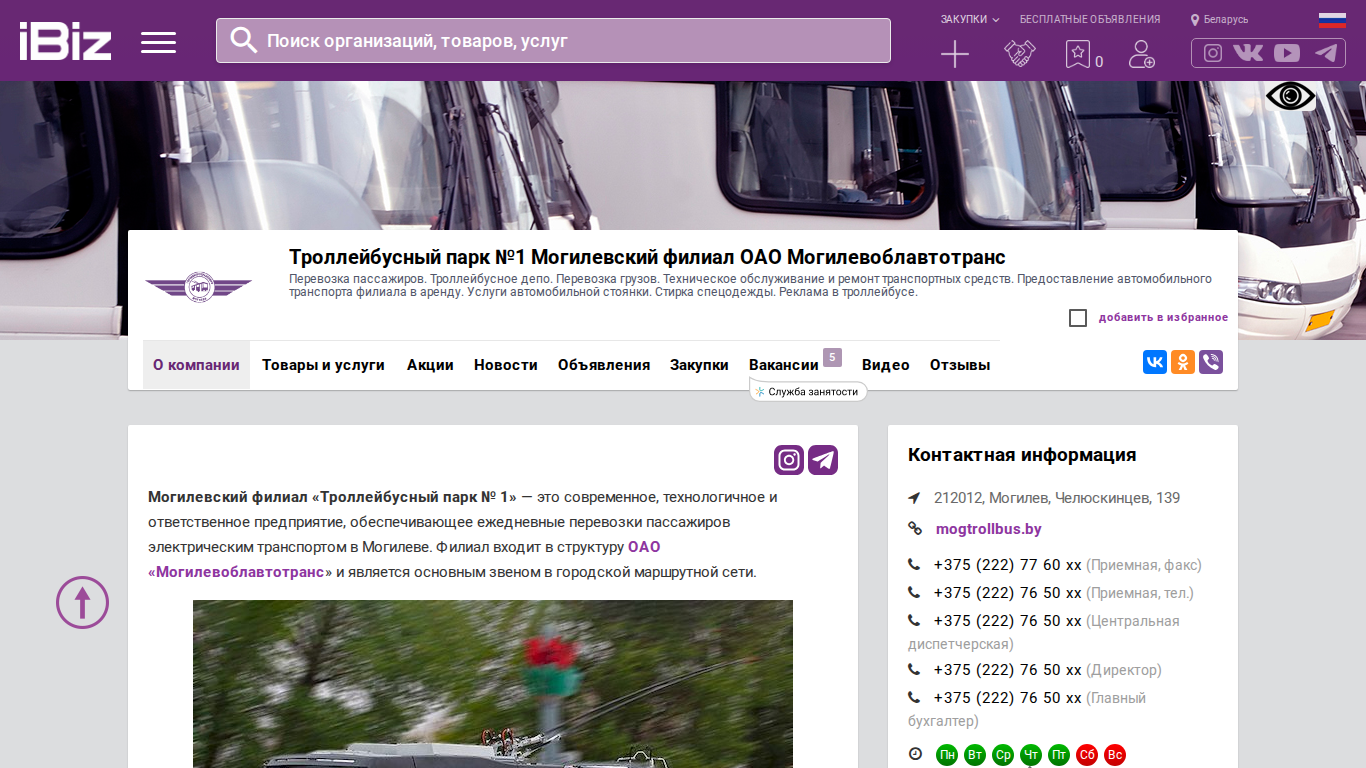
Task: Share company page via Viber
Action: tap(1211, 362)
